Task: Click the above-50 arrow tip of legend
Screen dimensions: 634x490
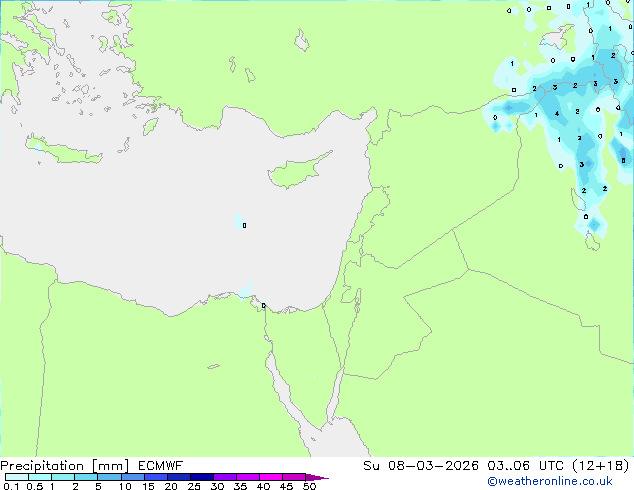Action: pos(317,477)
